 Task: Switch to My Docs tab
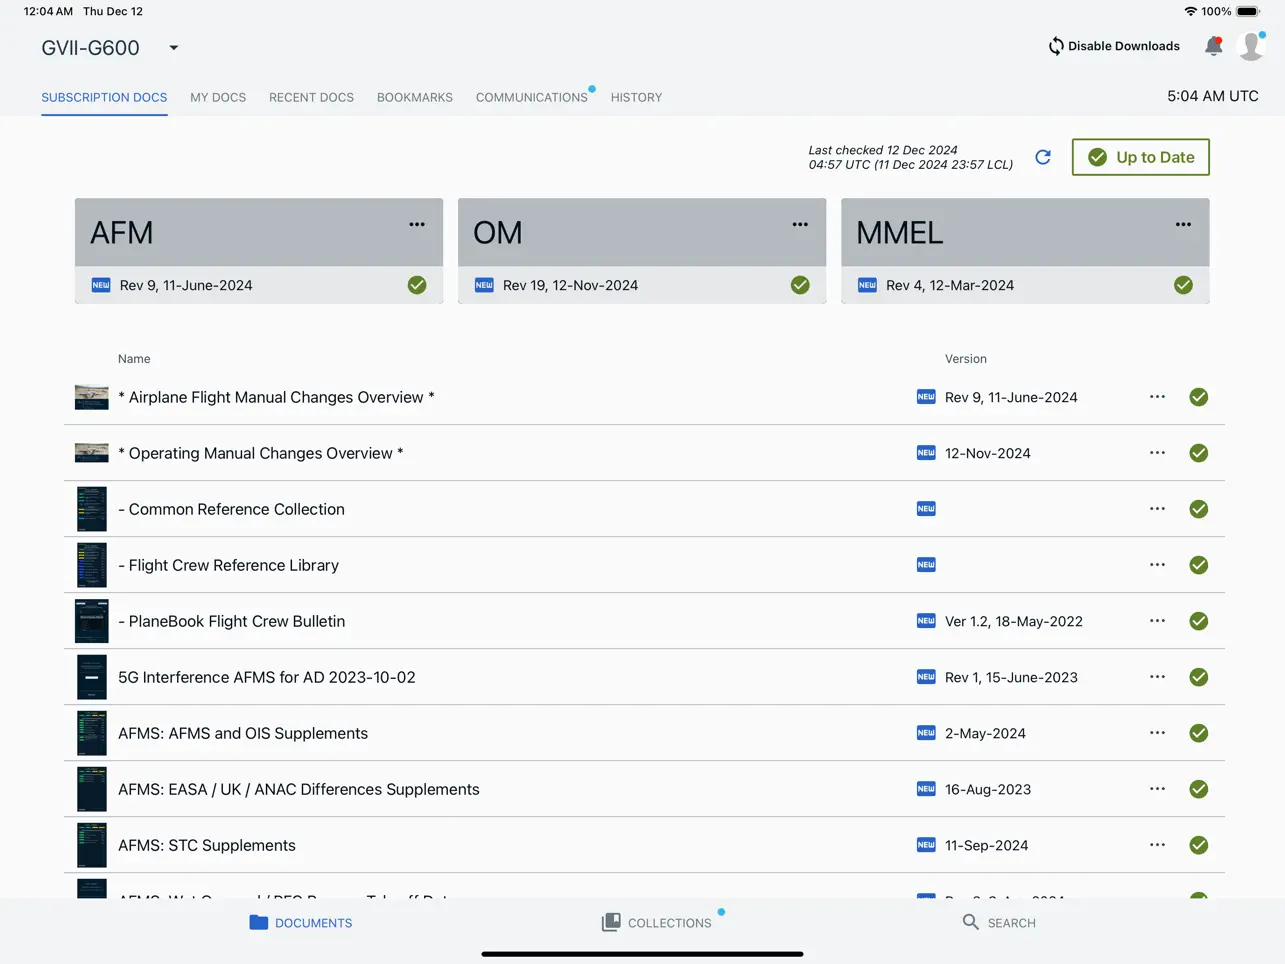point(218,97)
